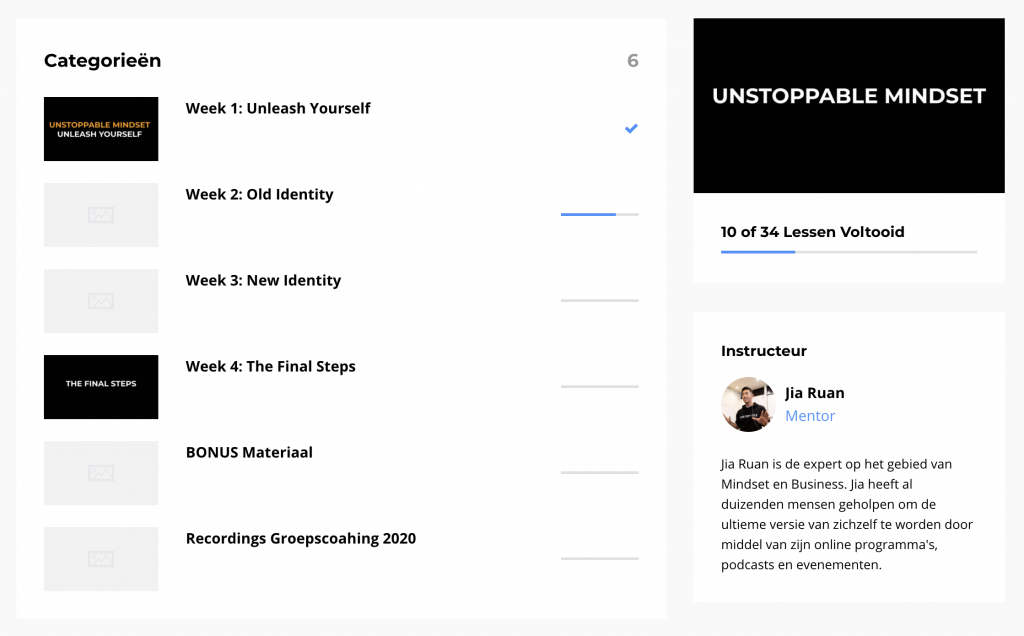Viewport: 1024px width, 636px height.
Task: Click the category count number 6
Action: point(633,61)
